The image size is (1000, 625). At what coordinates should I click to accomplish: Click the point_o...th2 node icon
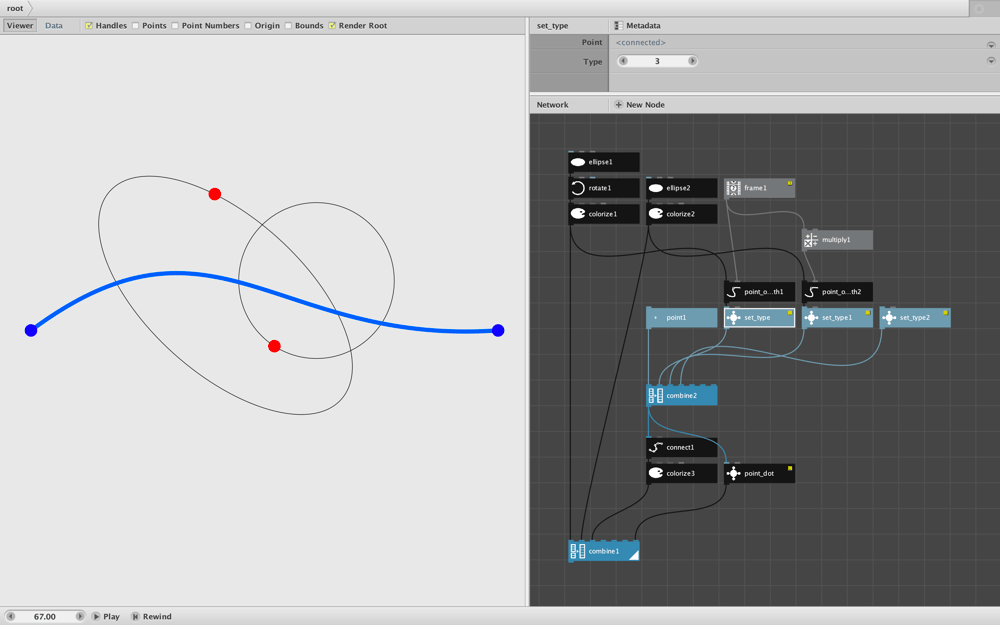pos(811,291)
